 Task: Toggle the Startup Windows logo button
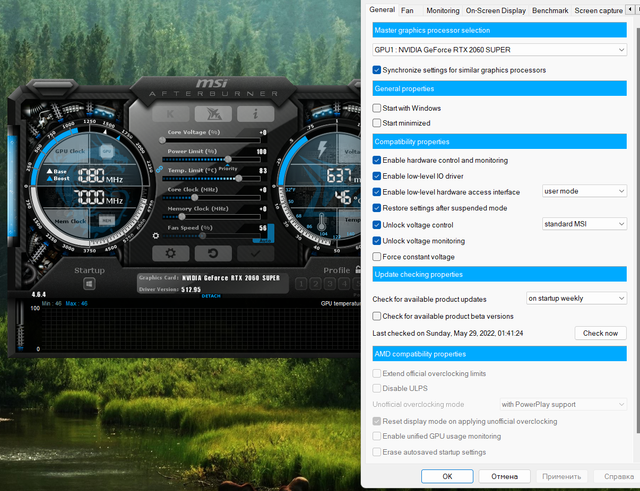[89, 284]
